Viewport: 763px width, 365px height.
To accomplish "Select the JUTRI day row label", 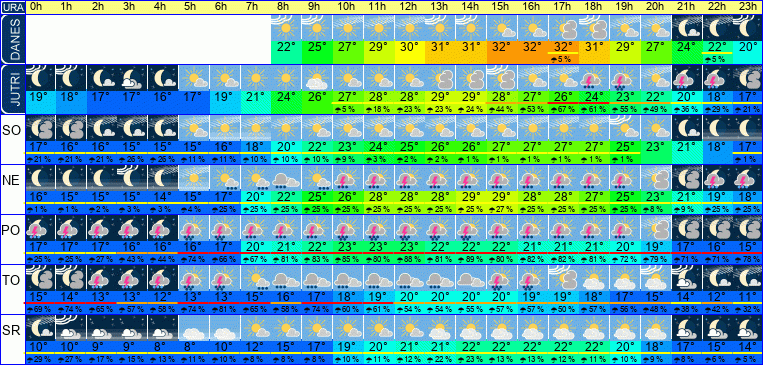I will click(x=12, y=89).
